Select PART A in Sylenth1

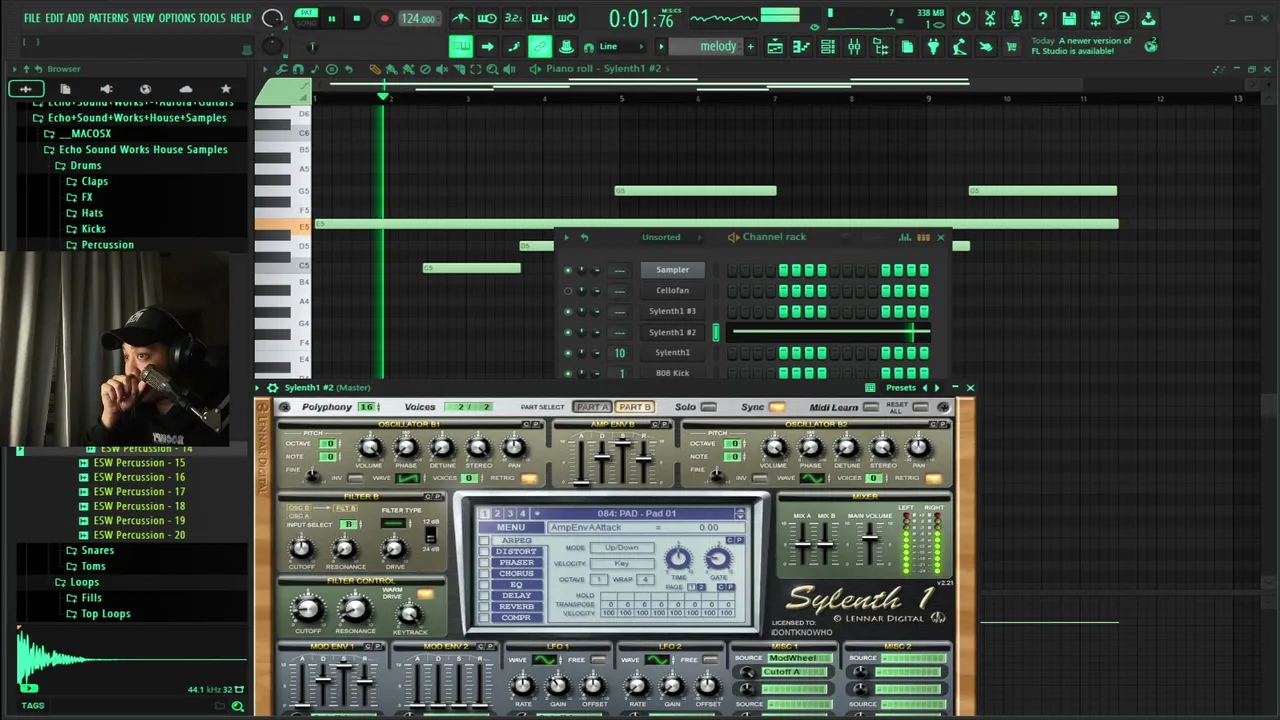(592, 407)
